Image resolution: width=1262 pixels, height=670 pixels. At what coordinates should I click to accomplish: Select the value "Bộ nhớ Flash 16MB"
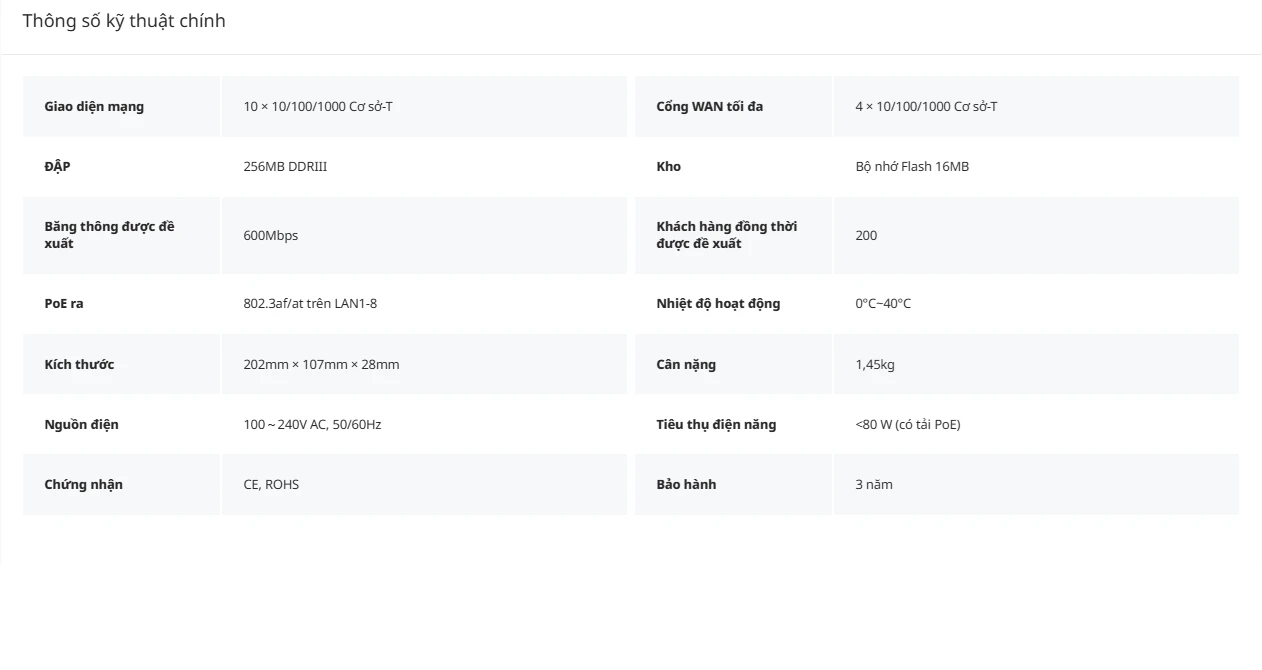click(912, 167)
